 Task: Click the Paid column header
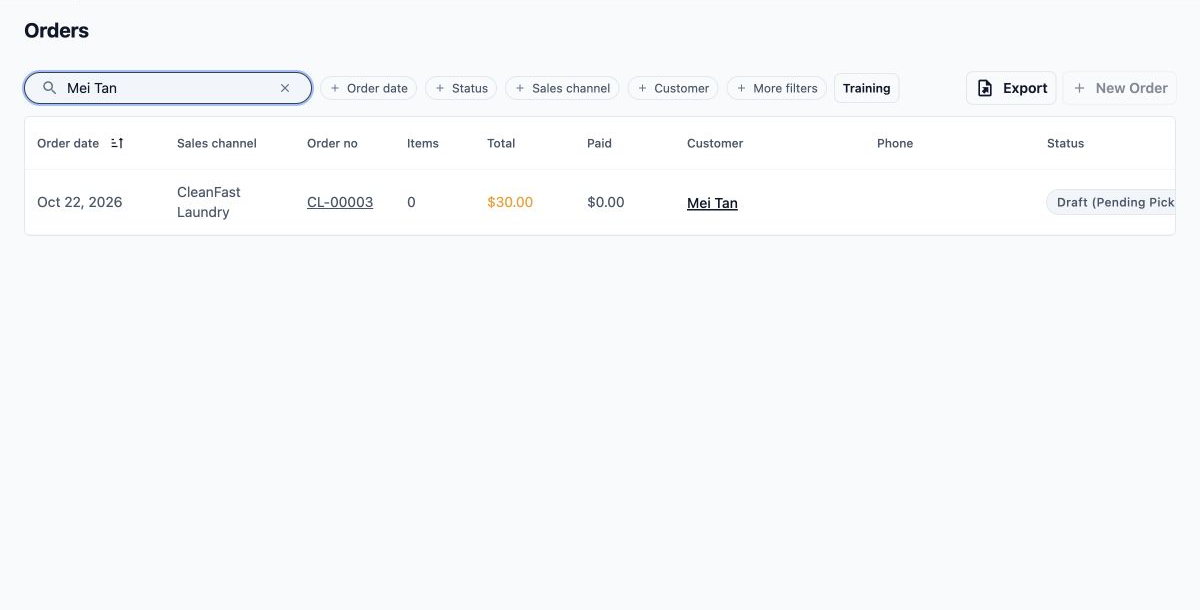point(599,143)
